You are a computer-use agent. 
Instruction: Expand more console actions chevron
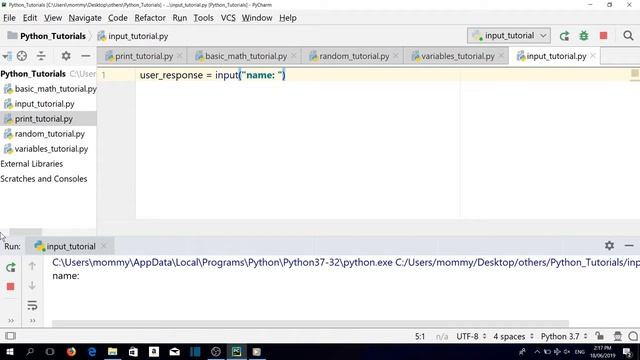click(x=32, y=321)
